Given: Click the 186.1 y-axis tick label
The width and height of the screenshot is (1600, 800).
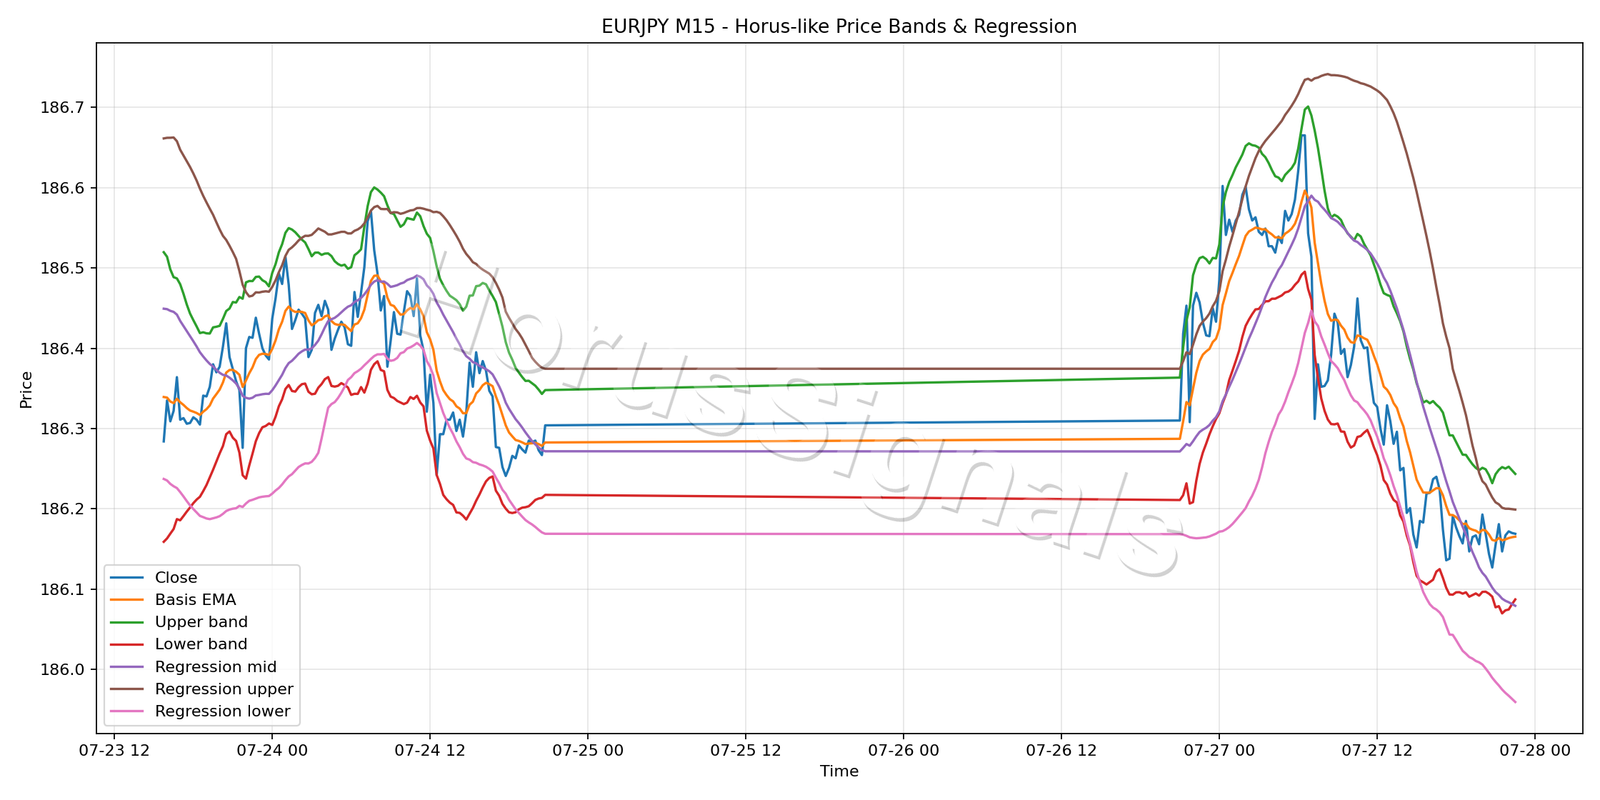Looking at the screenshot, I should [x=63, y=590].
